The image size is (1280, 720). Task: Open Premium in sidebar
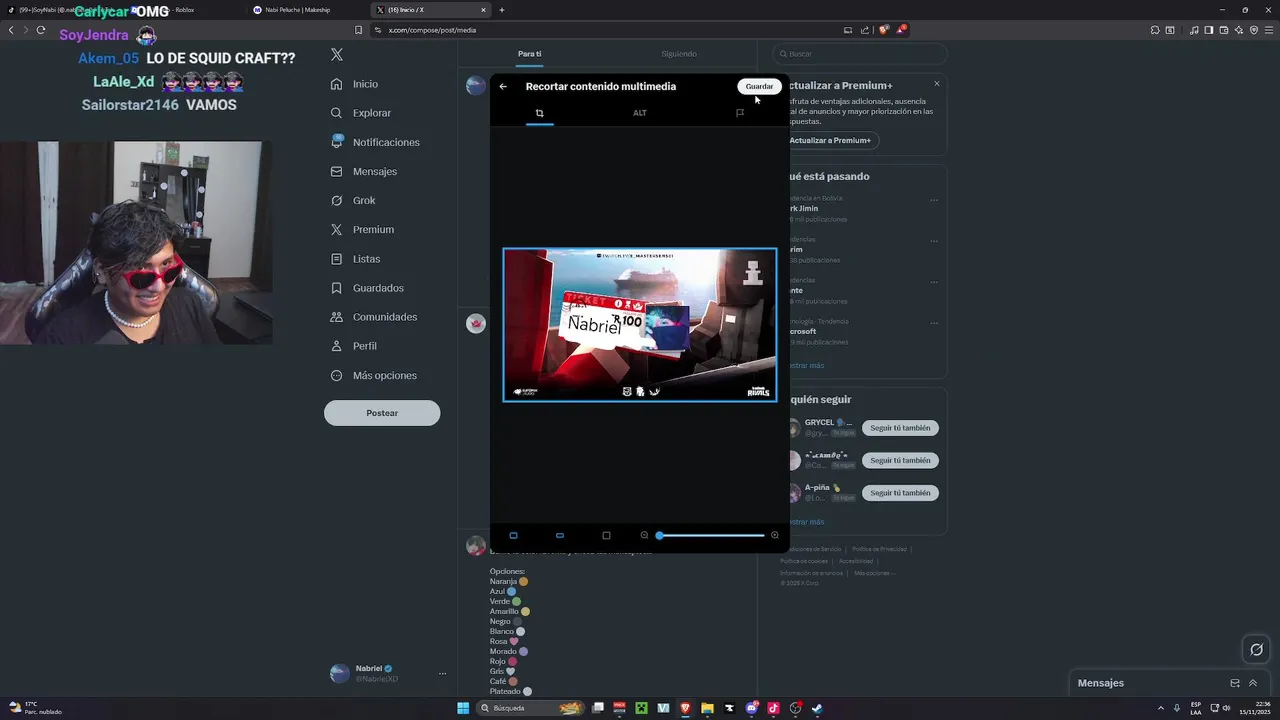pos(362,229)
